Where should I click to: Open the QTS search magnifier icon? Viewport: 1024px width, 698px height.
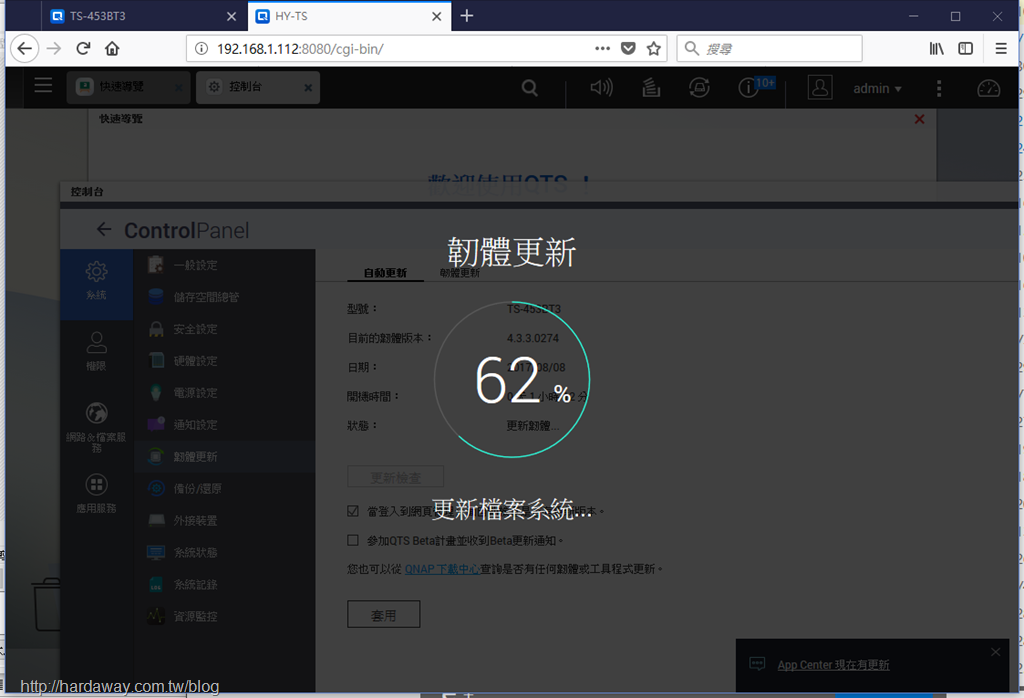point(530,87)
